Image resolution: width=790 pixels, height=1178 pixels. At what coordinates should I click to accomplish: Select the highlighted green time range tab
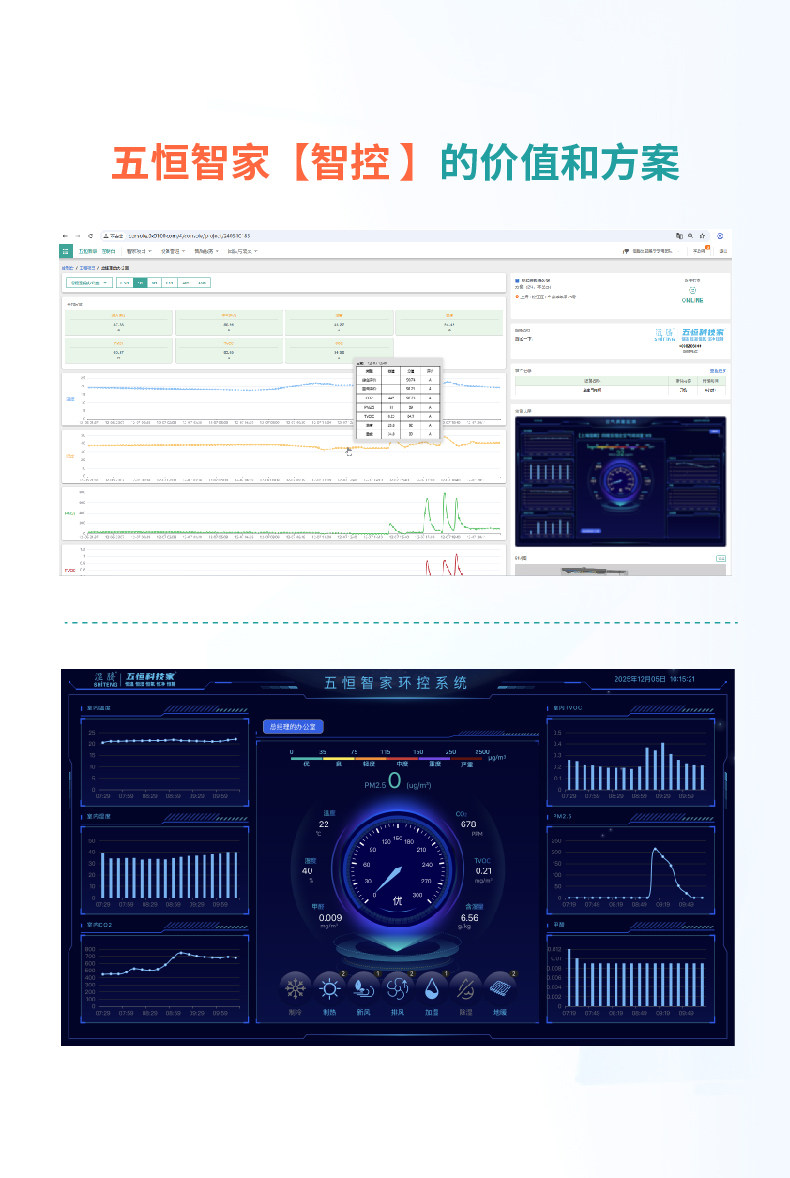[x=140, y=282]
